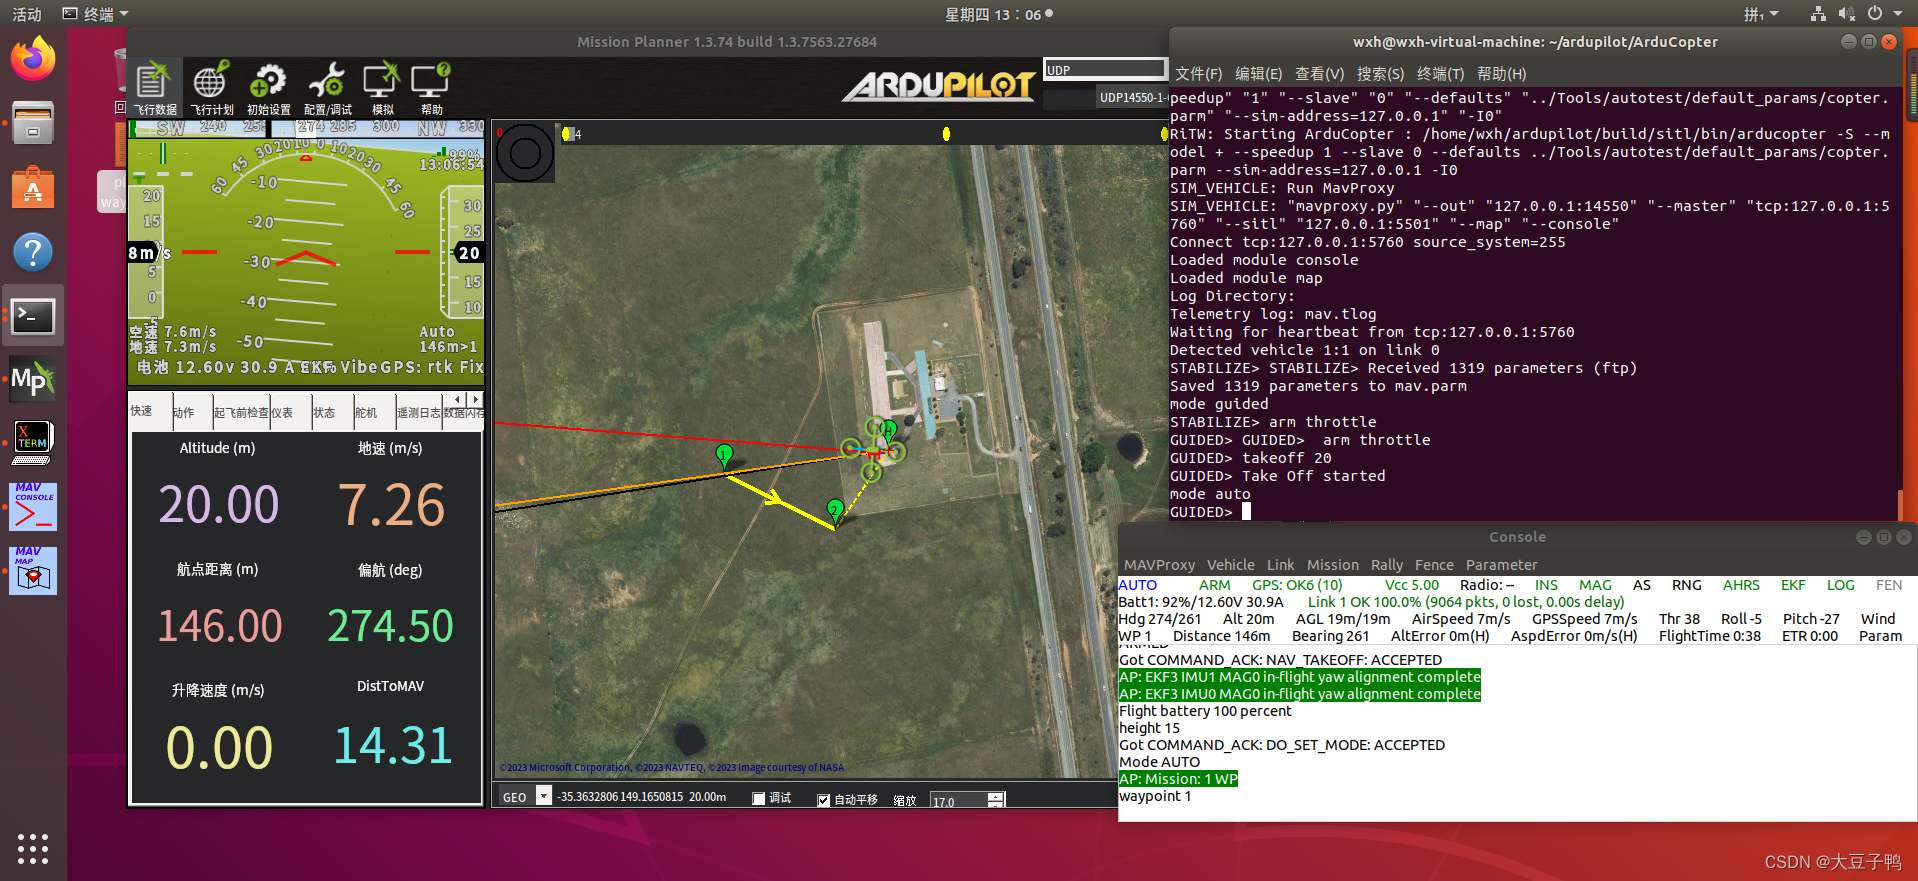Launch Firefox from the dock

pyautogui.click(x=33, y=59)
